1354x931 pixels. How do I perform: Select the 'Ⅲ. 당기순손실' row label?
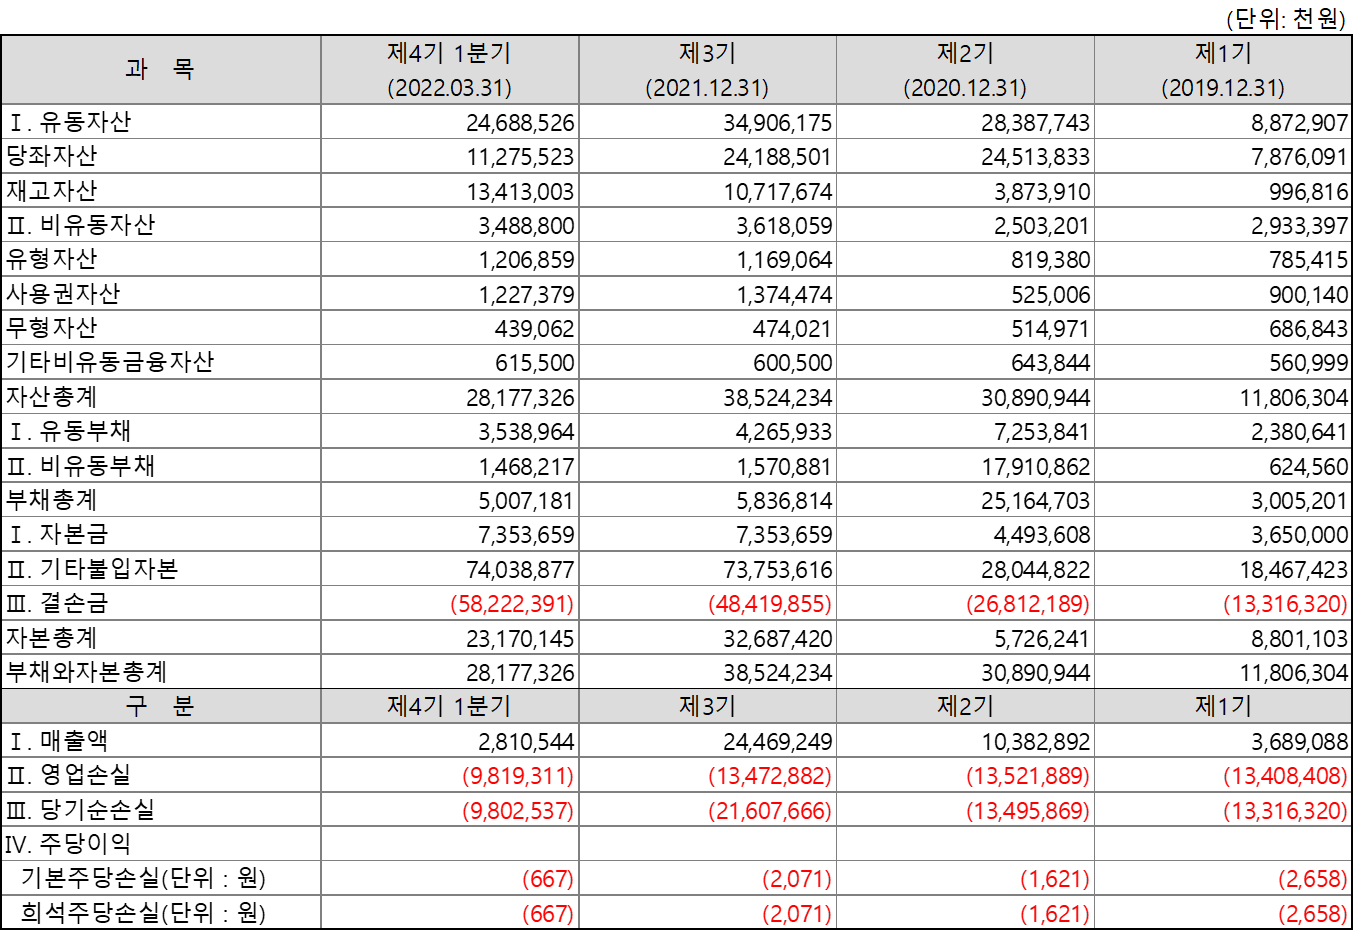[80, 810]
